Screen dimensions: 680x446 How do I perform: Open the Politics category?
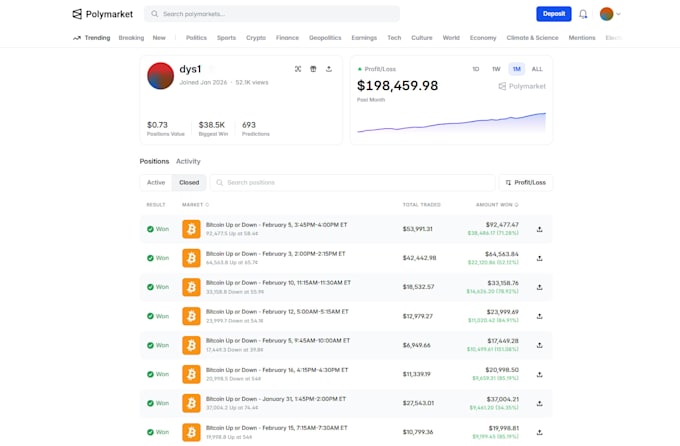pos(196,38)
